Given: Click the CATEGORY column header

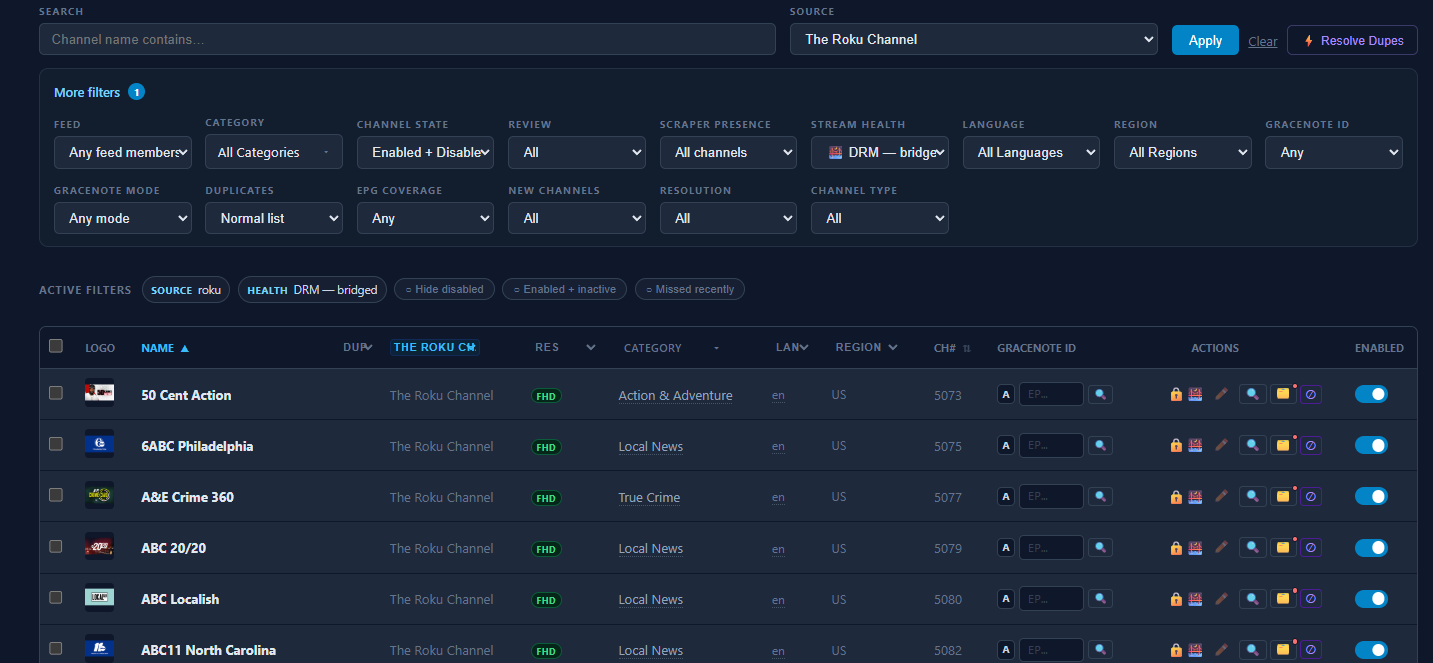Looking at the screenshot, I should tap(672, 348).
